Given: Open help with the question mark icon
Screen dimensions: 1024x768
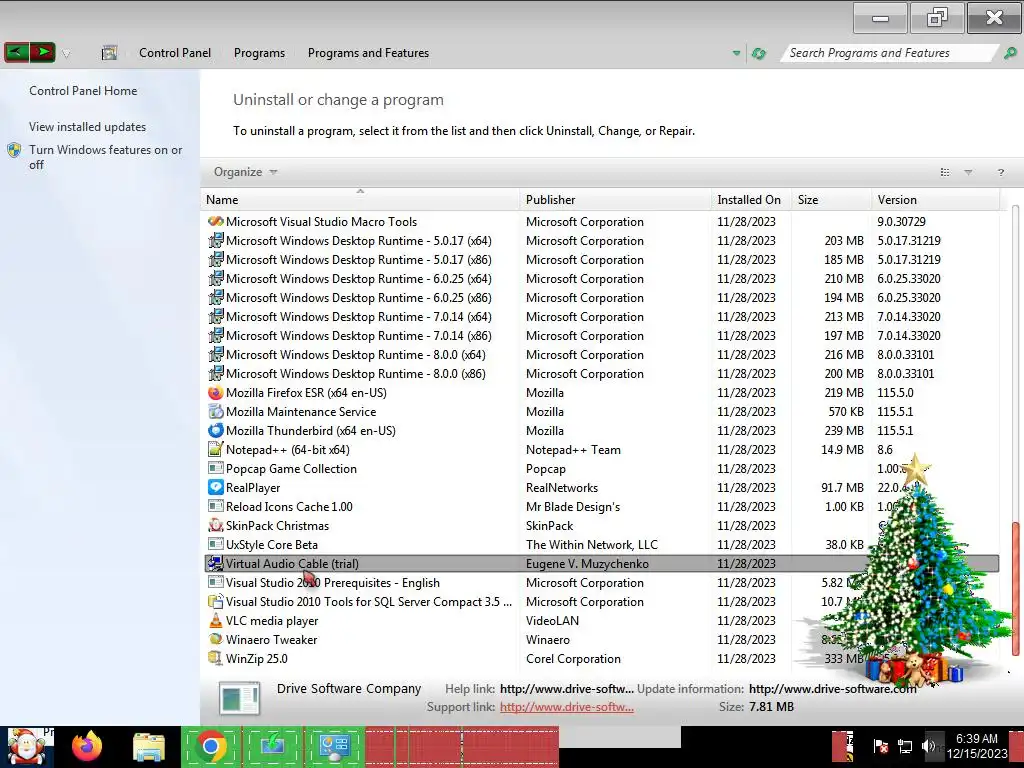Looking at the screenshot, I should point(1000,172).
